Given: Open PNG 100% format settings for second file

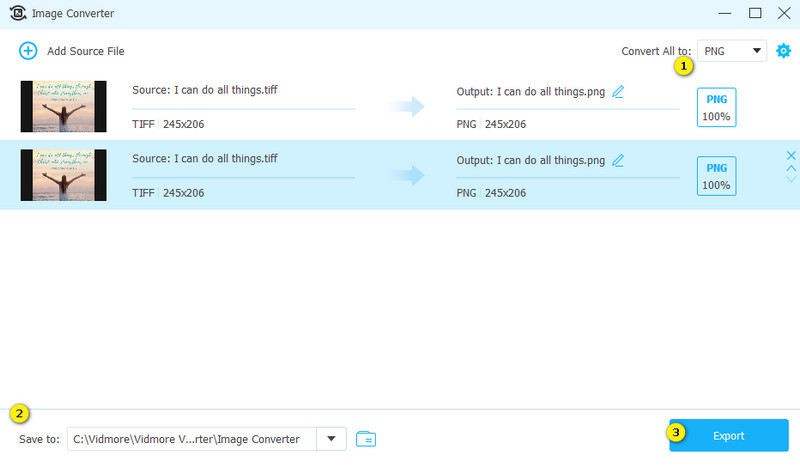Looking at the screenshot, I should click(715, 176).
